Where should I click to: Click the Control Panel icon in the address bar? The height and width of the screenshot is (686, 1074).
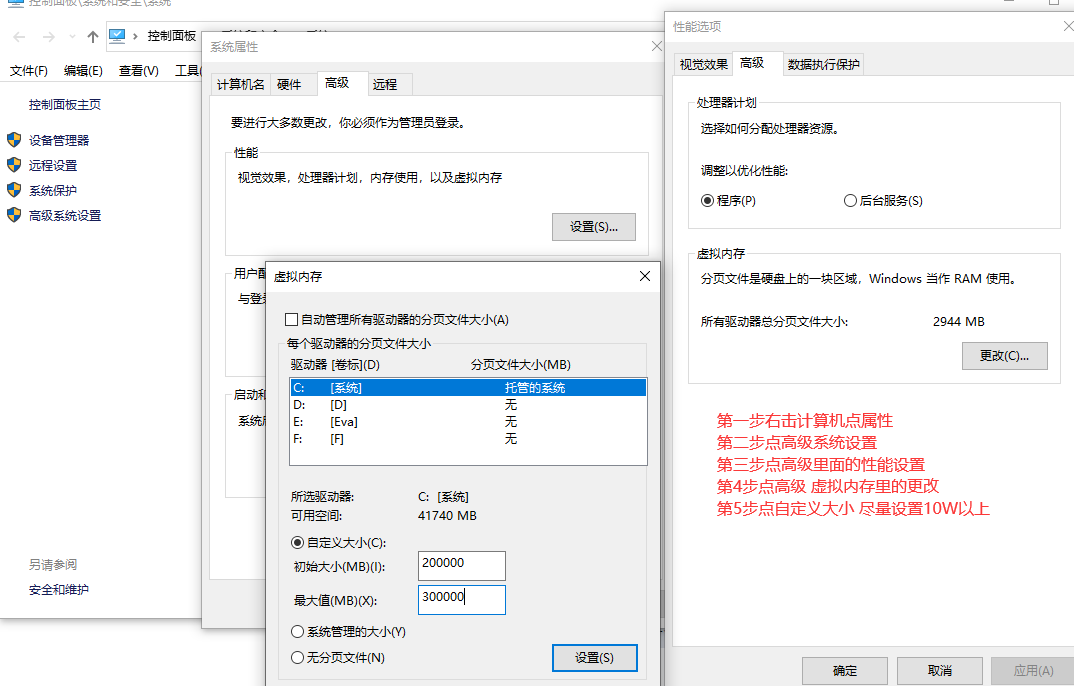[118, 36]
